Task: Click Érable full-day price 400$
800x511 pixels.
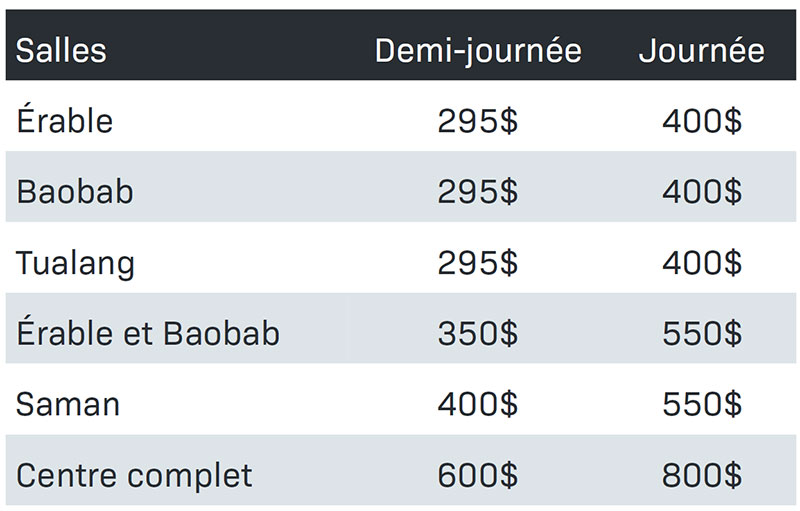Action: [x=702, y=121]
